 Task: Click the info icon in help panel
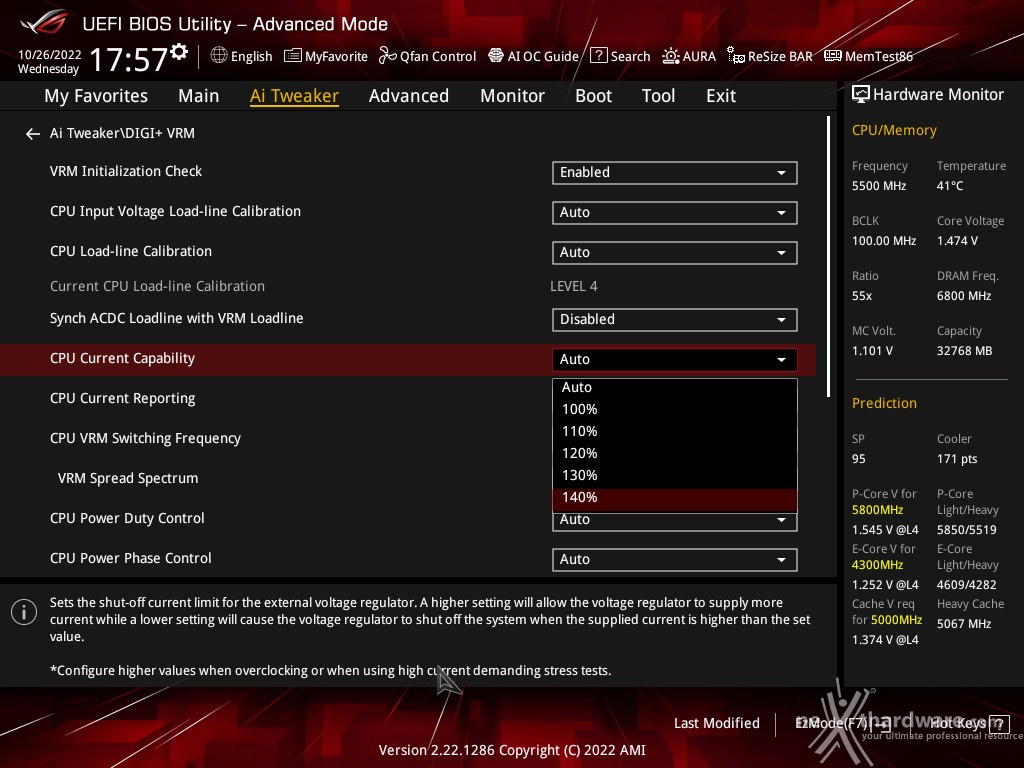tap(24, 613)
